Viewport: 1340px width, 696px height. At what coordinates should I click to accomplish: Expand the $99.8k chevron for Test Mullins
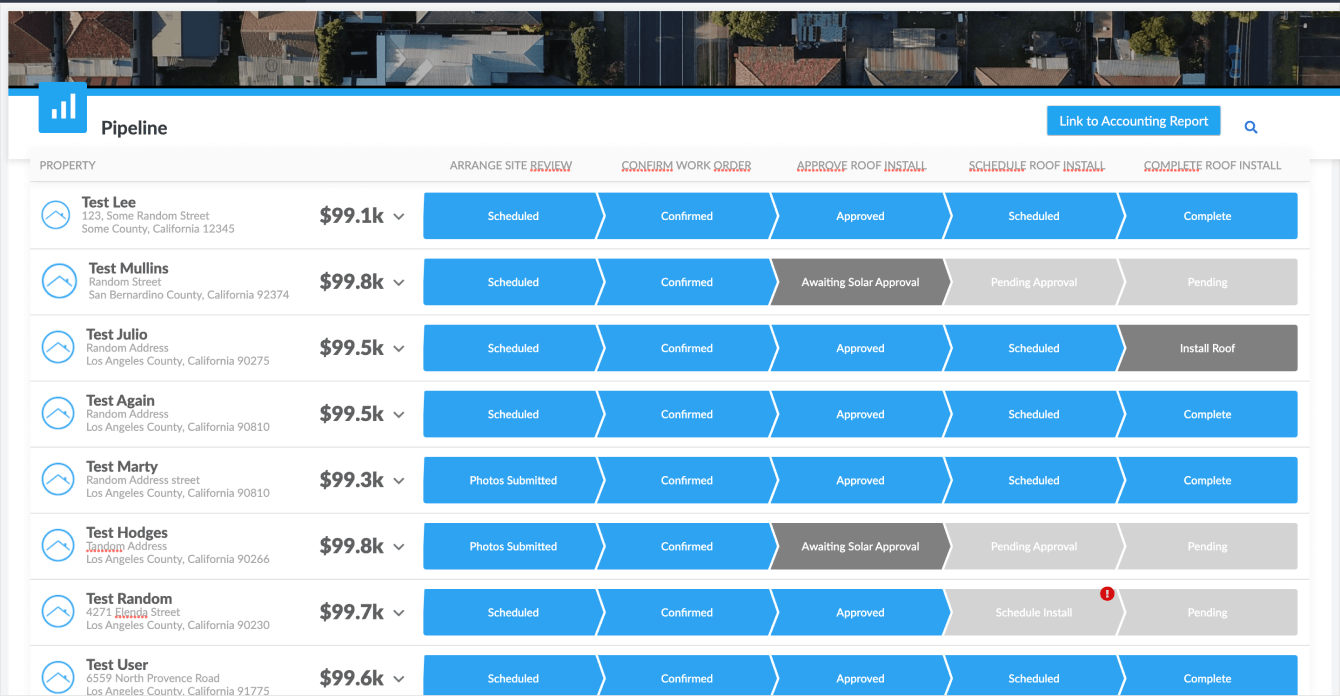pyautogui.click(x=399, y=283)
